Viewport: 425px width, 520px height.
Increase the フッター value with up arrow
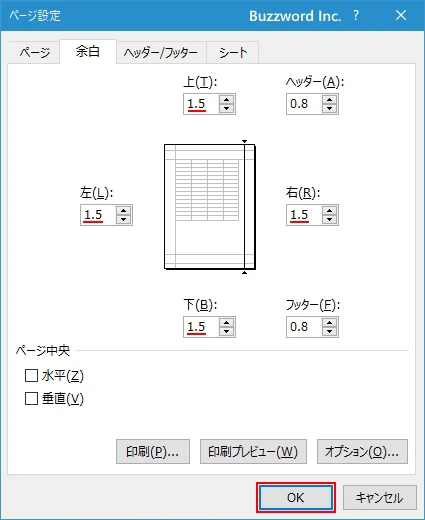point(330,323)
